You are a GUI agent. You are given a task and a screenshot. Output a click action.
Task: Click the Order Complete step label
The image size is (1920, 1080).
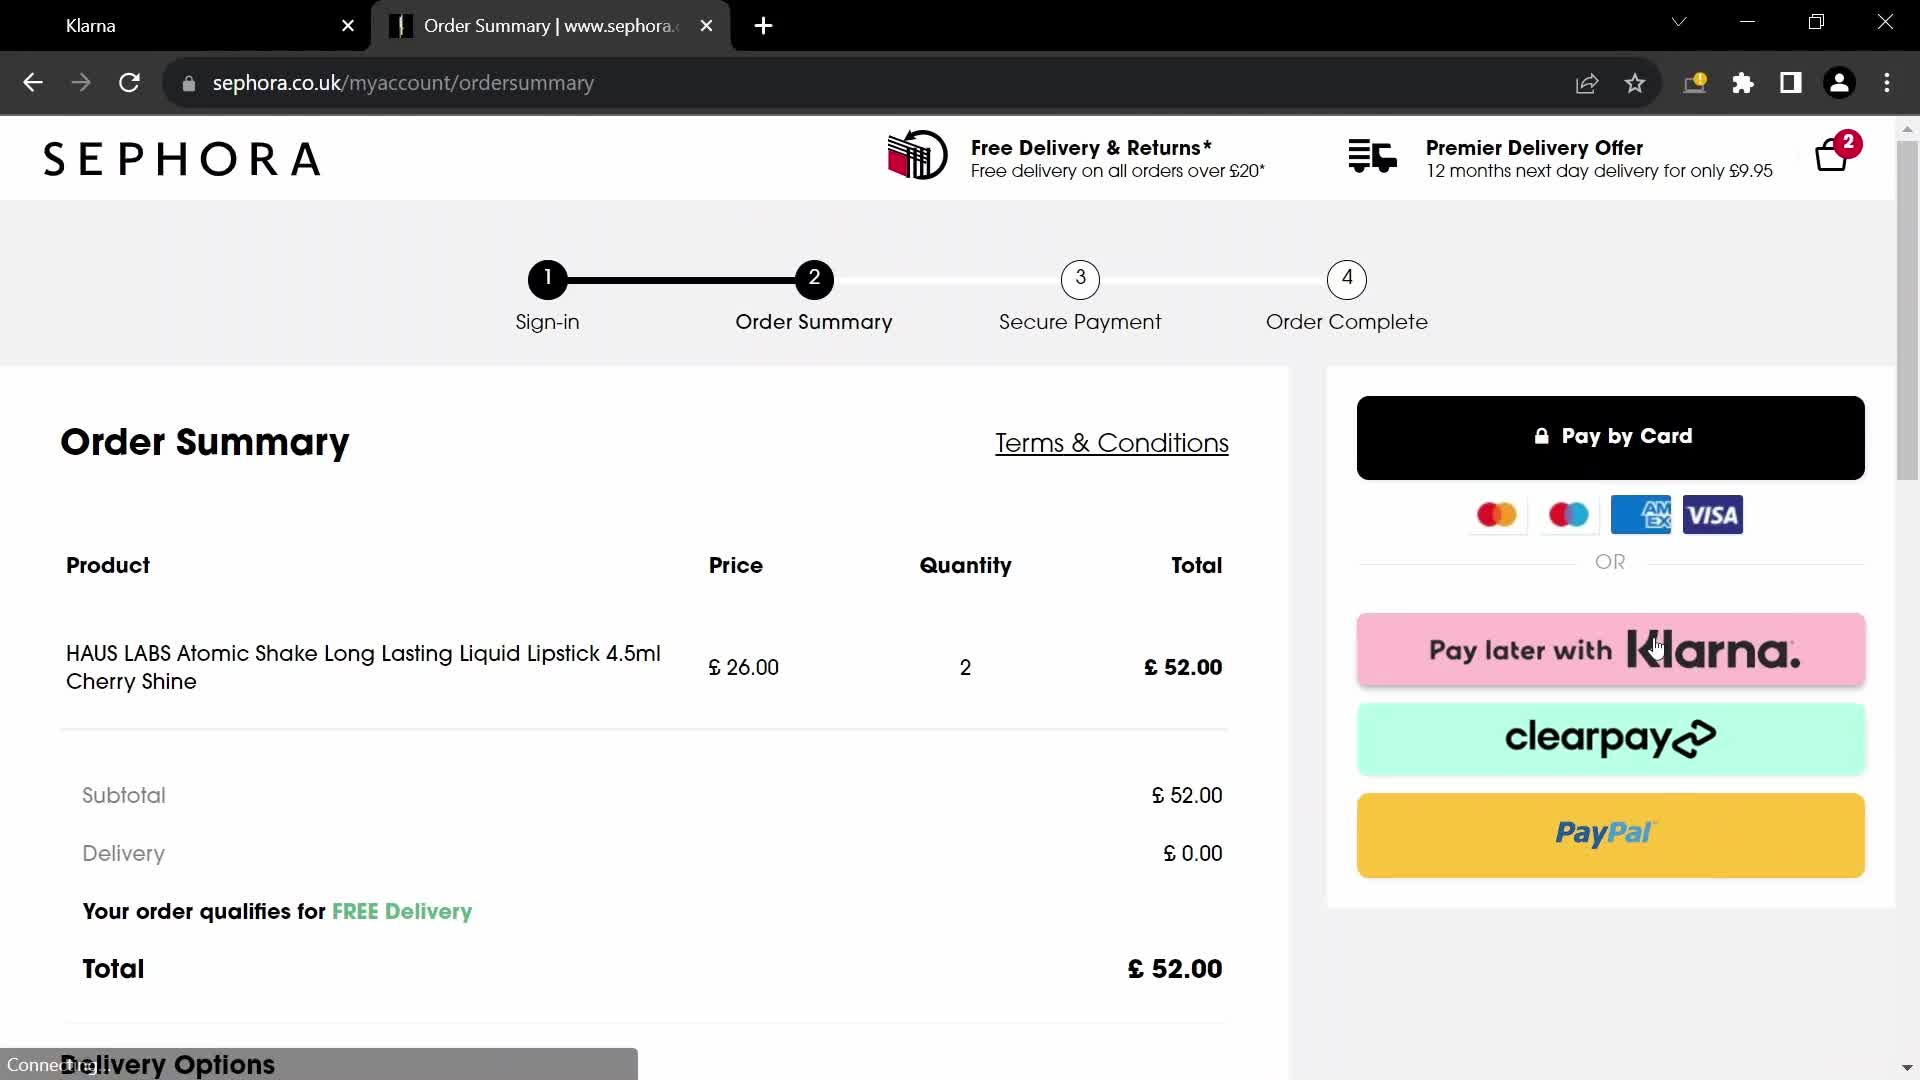click(x=1347, y=322)
